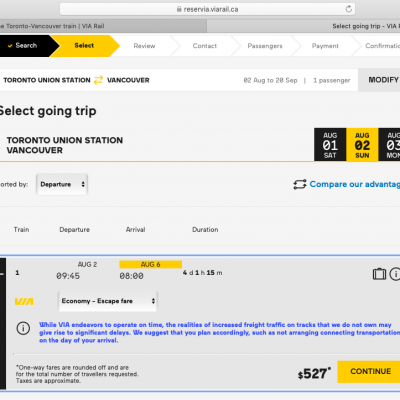This screenshot has width=400, height=400.
Task: Click the train details info icon
Action: (395, 274)
